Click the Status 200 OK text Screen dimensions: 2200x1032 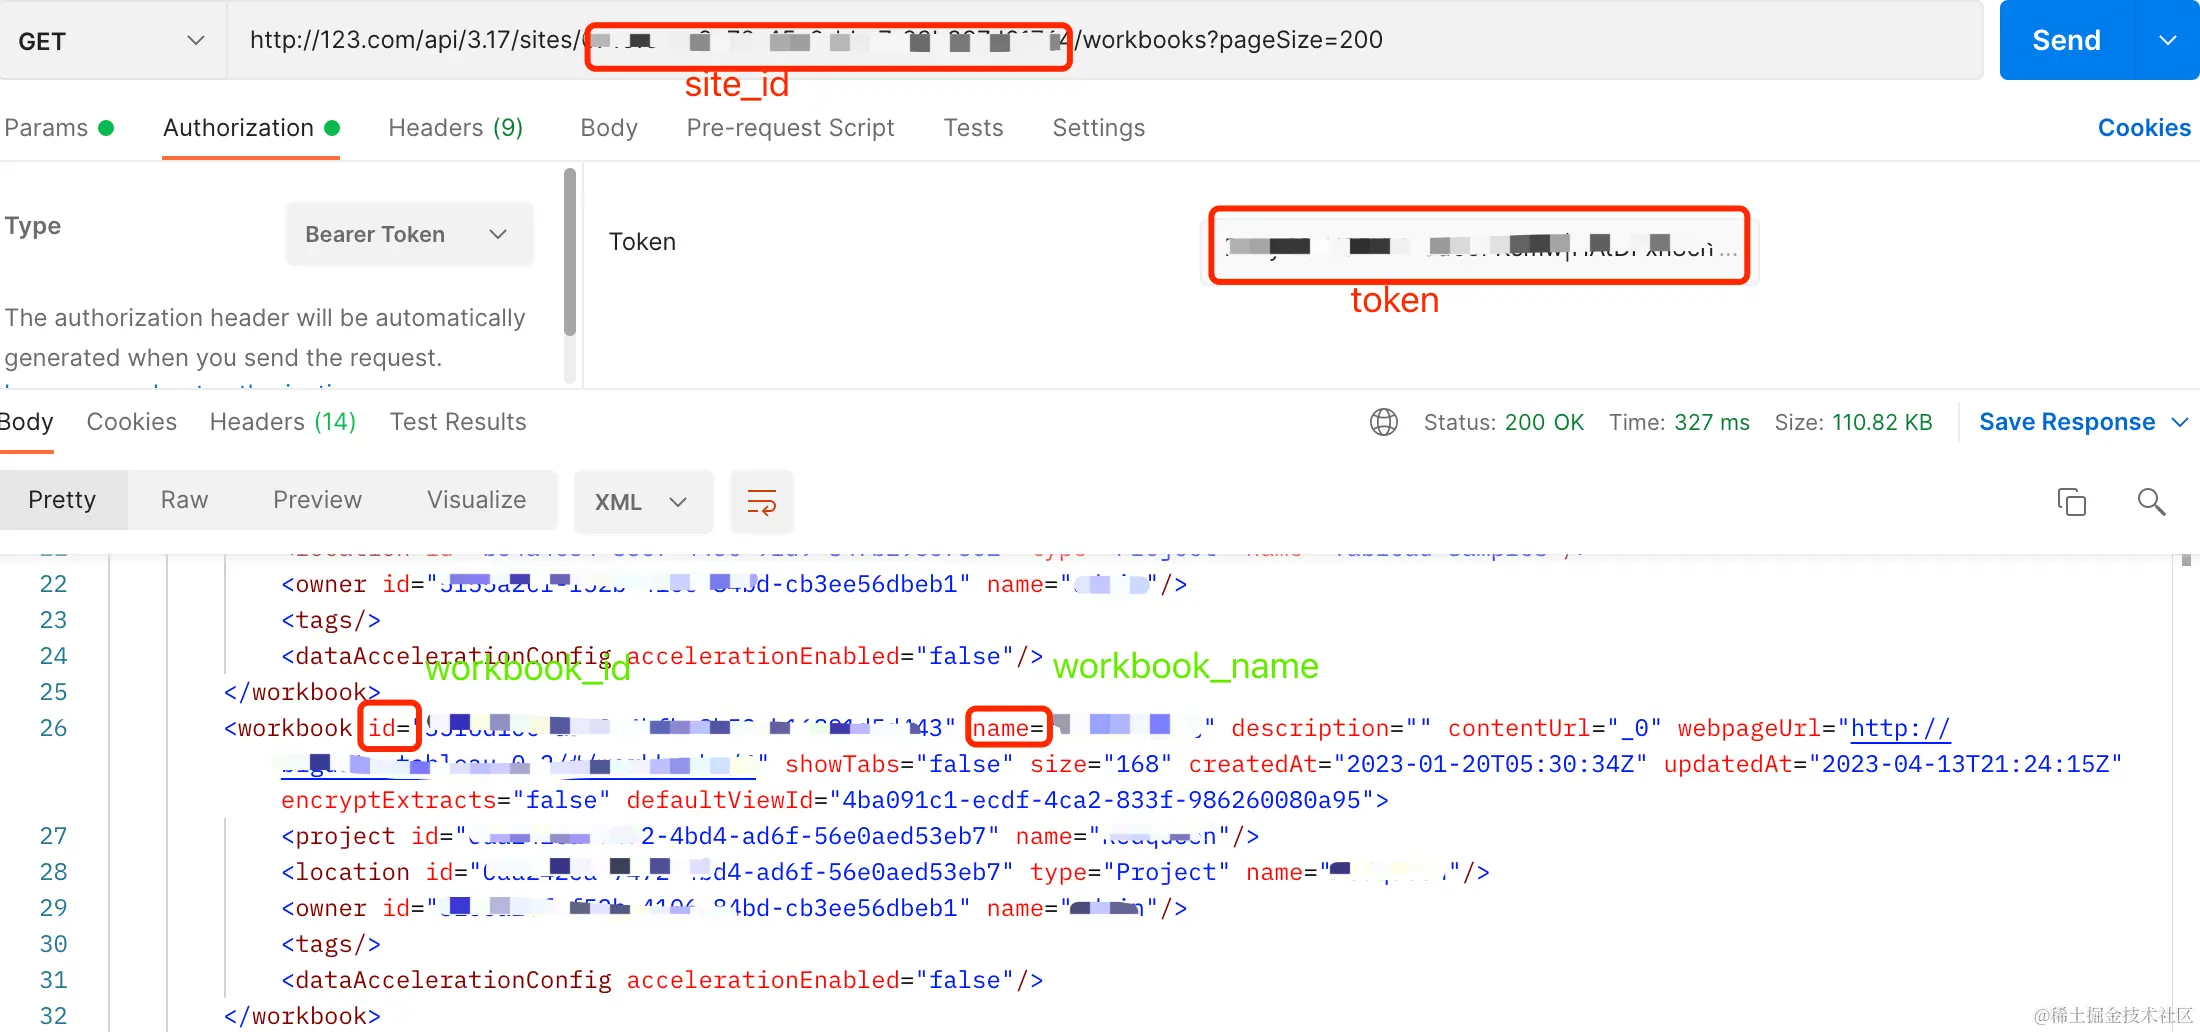coord(1504,422)
